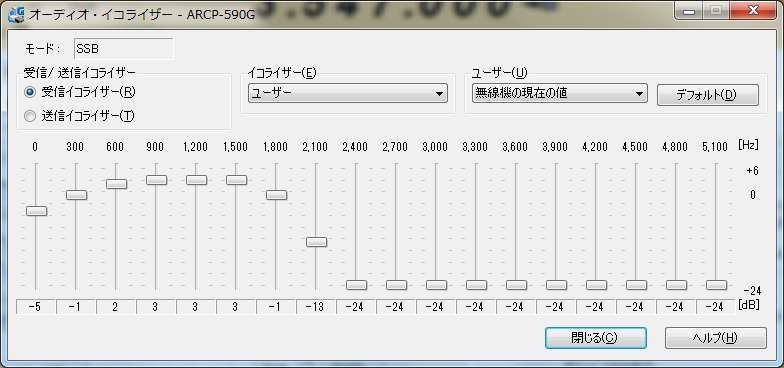
Task: Click the 600 Hz slider thumb
Action: (116, 184)
